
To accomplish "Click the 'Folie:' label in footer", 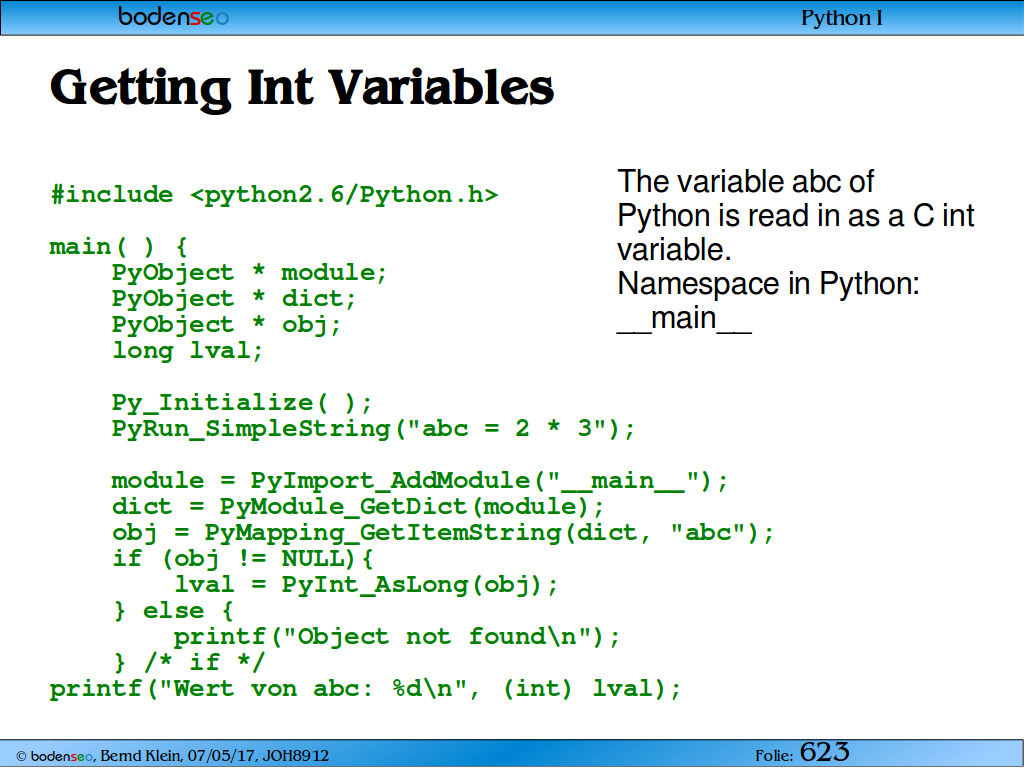I will click(x=775, y=756).
